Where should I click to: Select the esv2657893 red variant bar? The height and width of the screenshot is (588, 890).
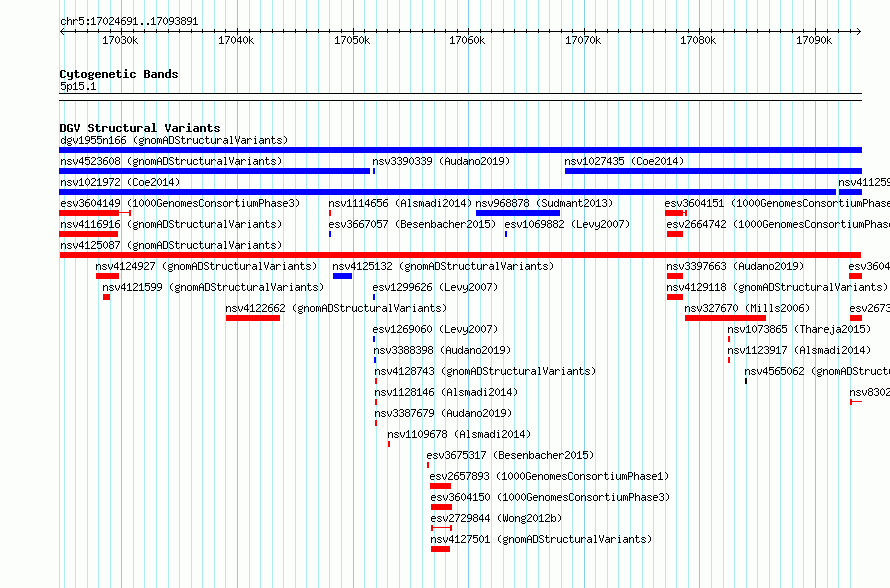[440, 486]
